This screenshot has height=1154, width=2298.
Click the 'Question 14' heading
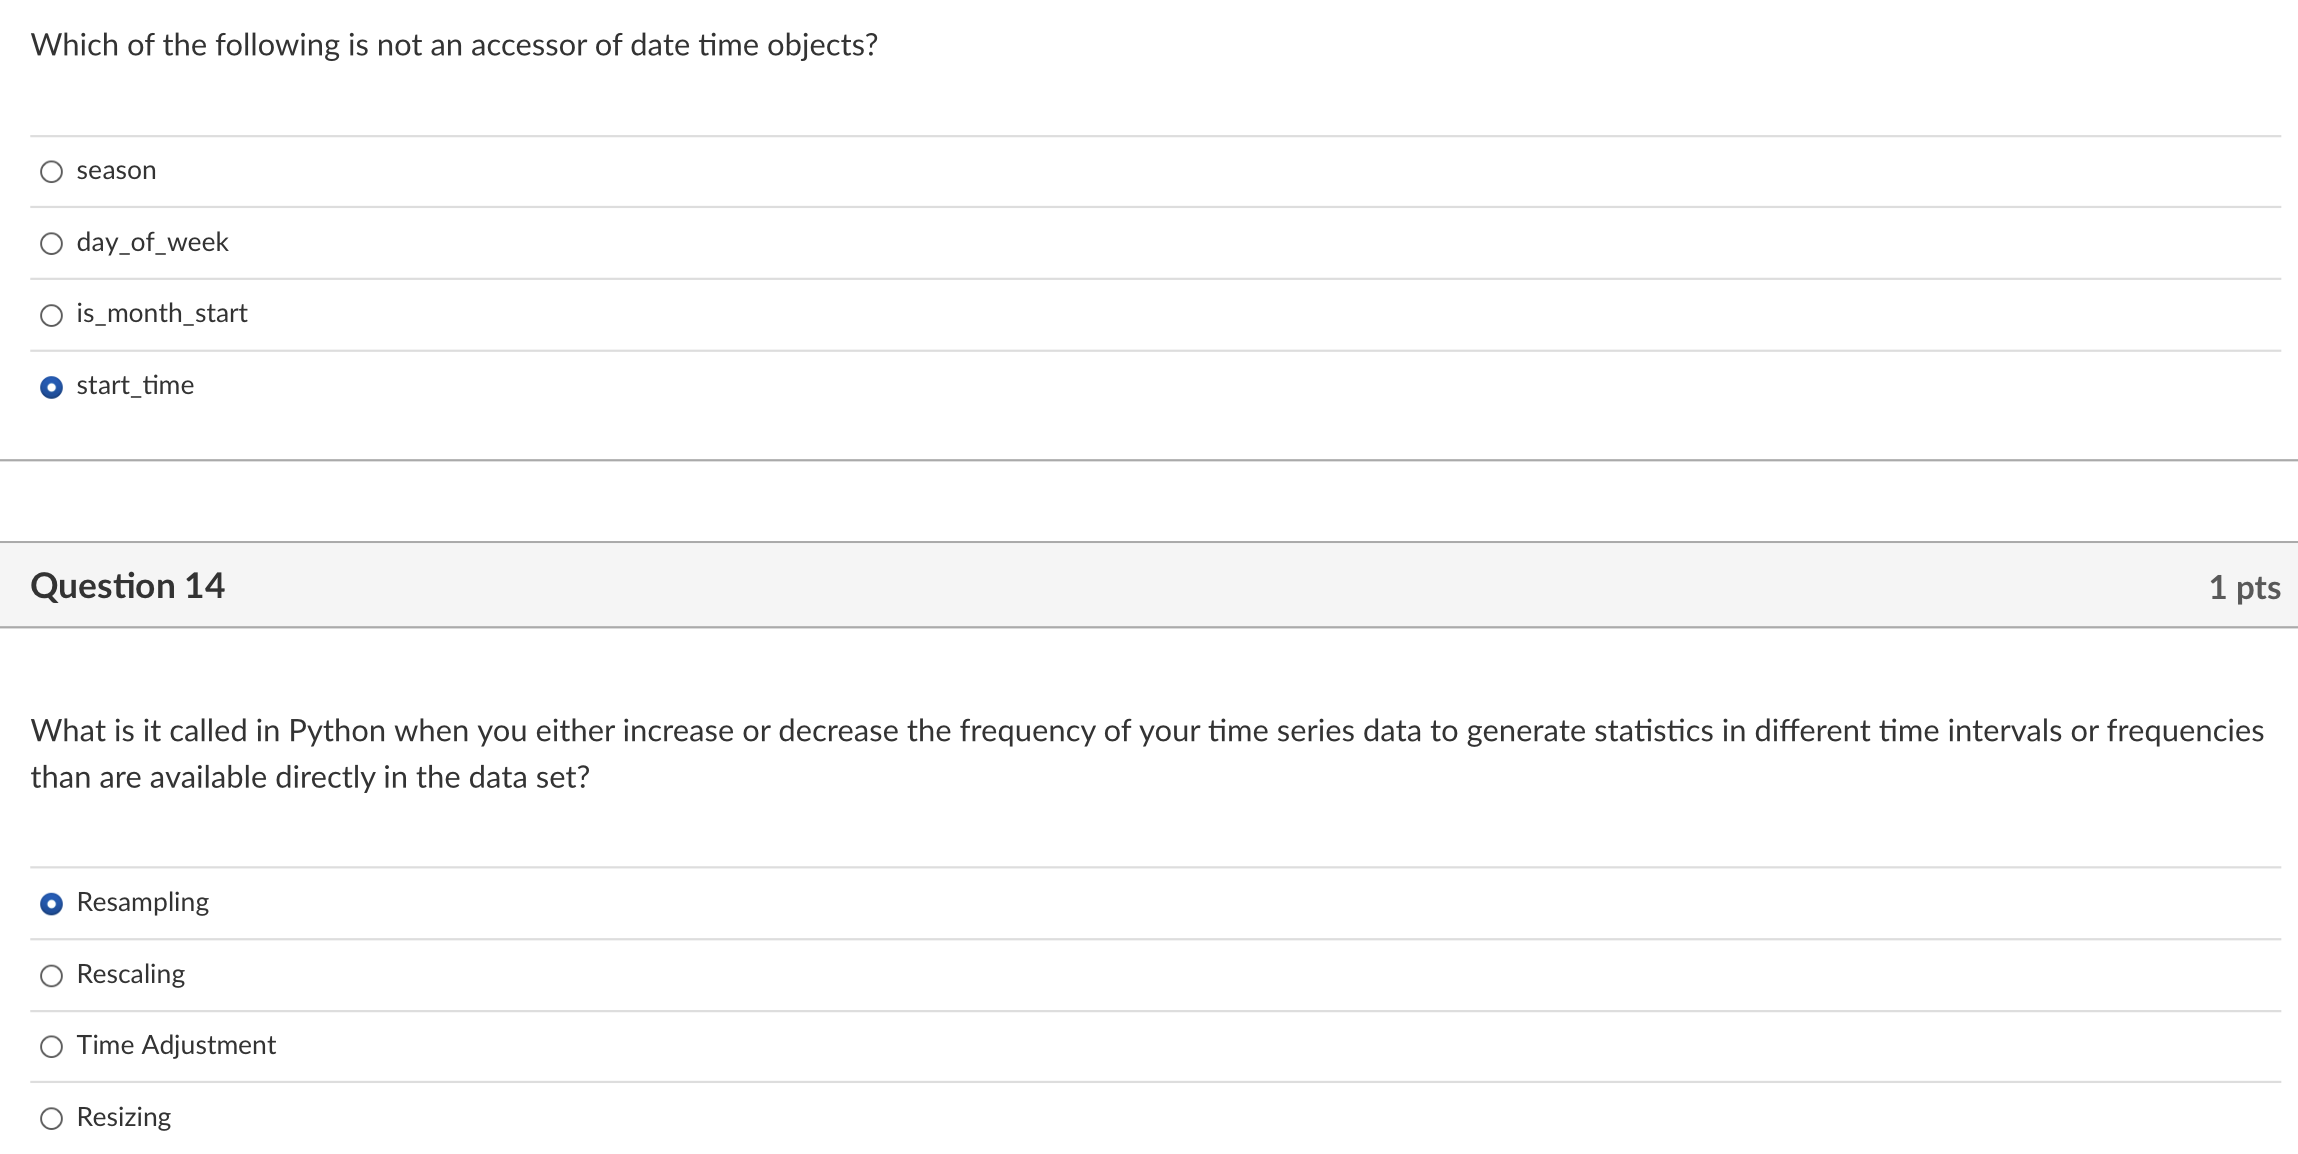click(x=128, y=586)
